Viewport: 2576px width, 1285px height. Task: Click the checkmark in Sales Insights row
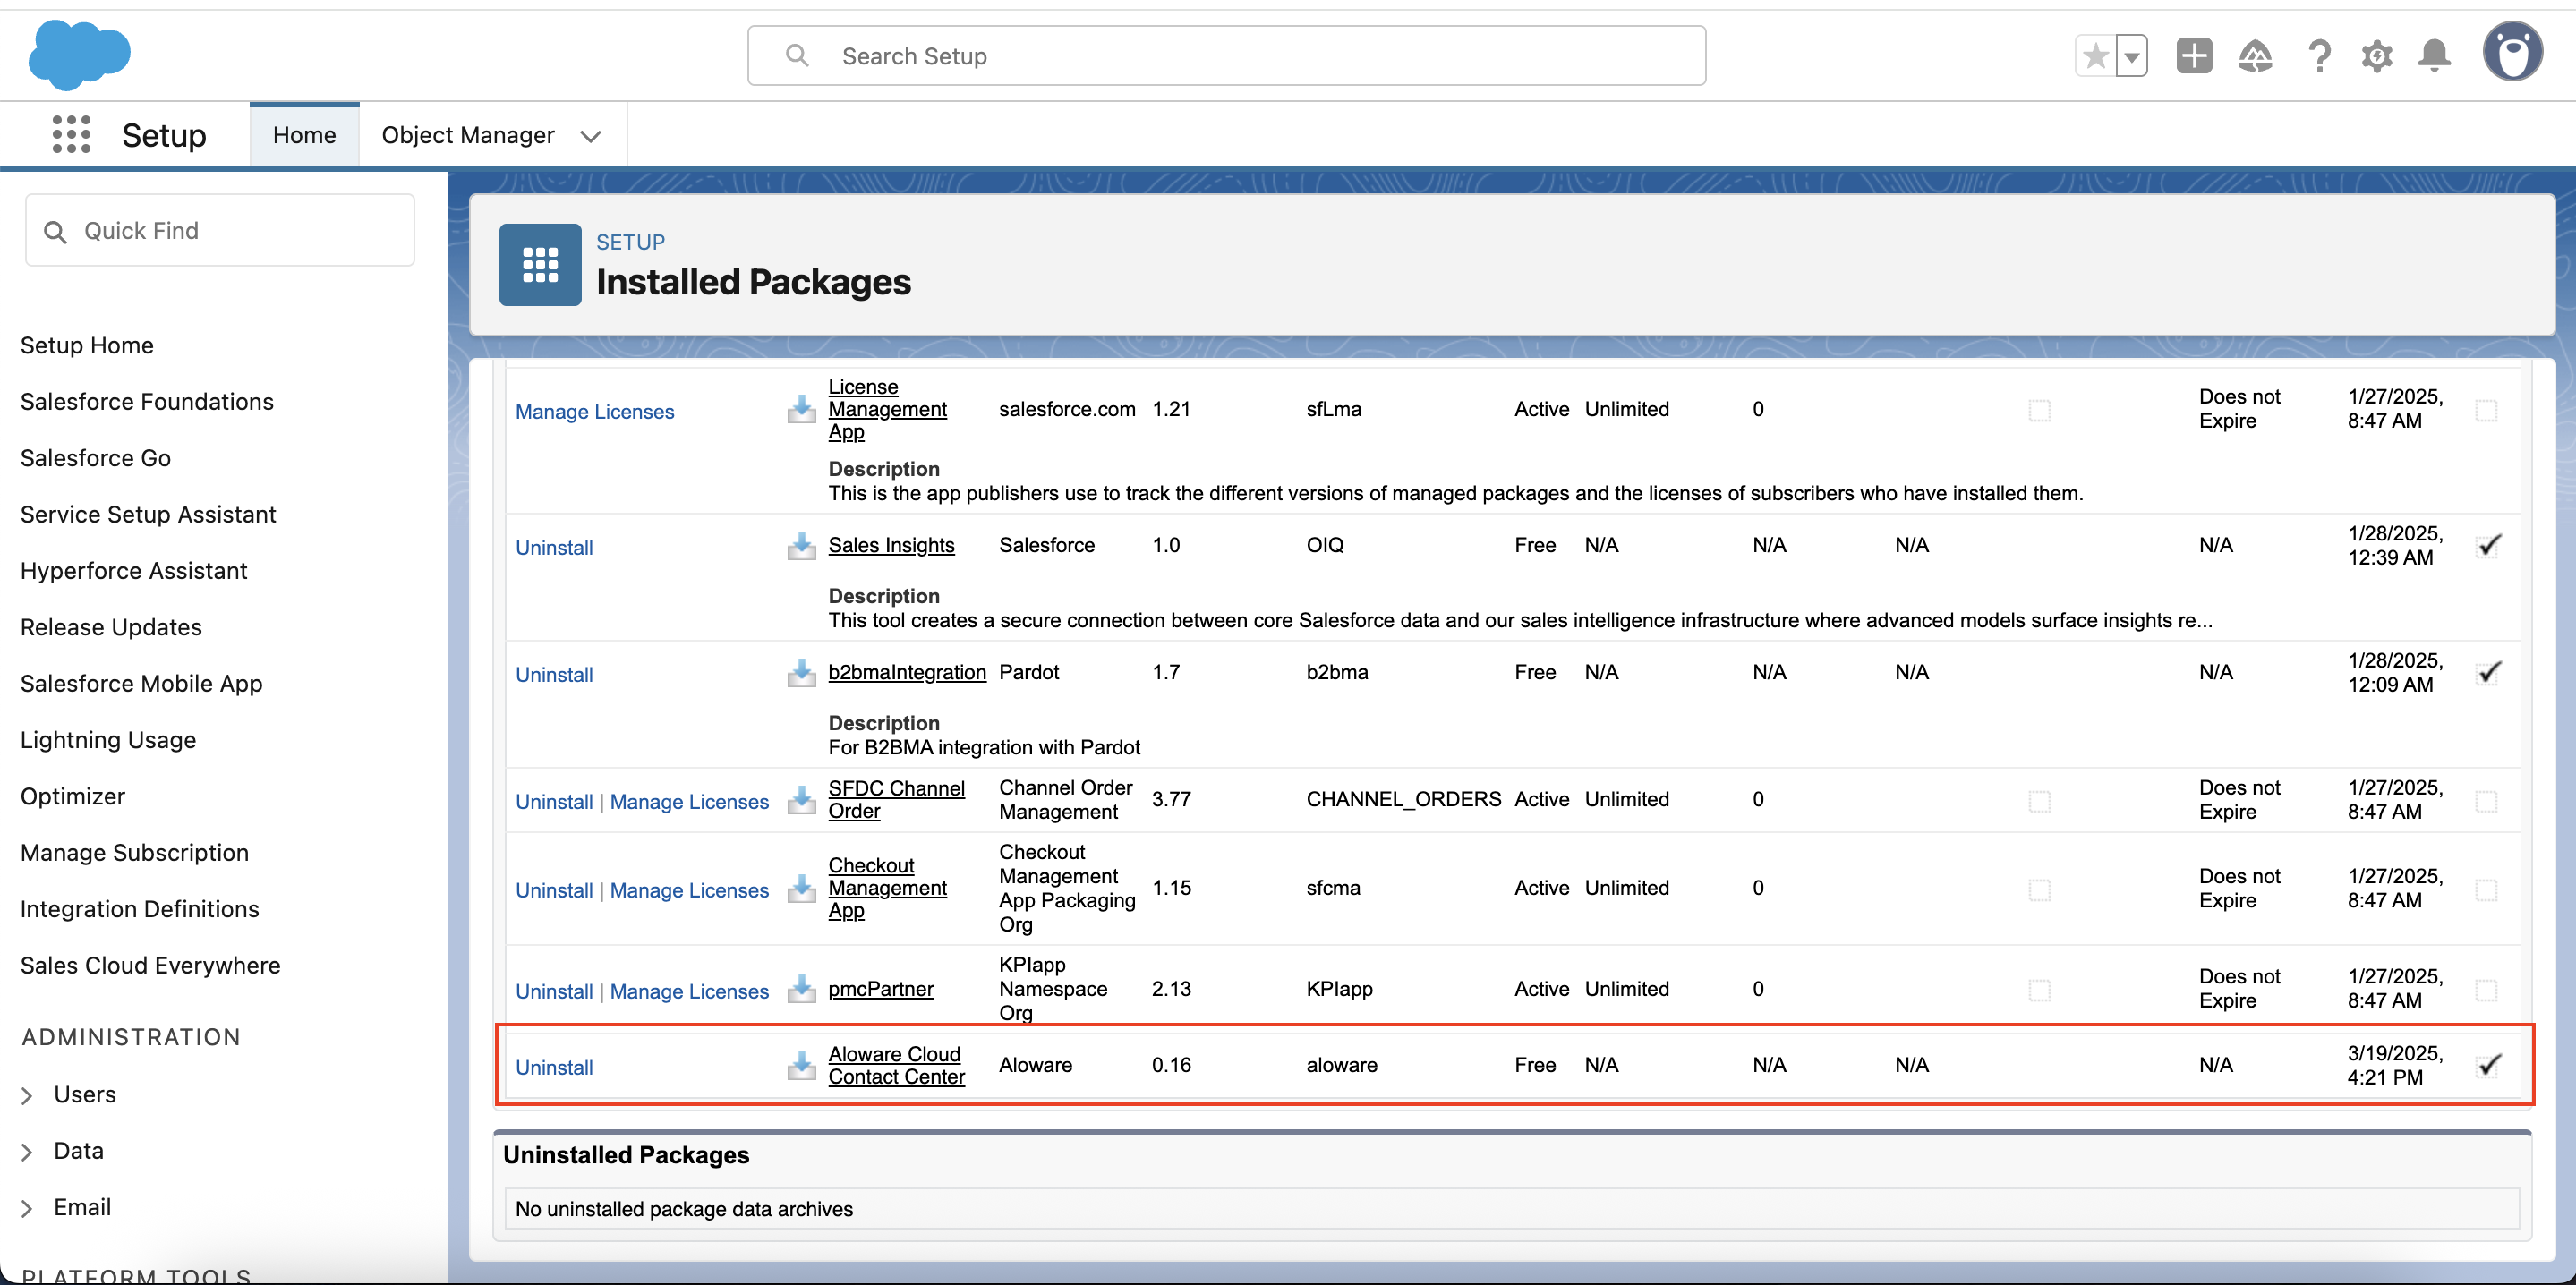coord(2489,545)
